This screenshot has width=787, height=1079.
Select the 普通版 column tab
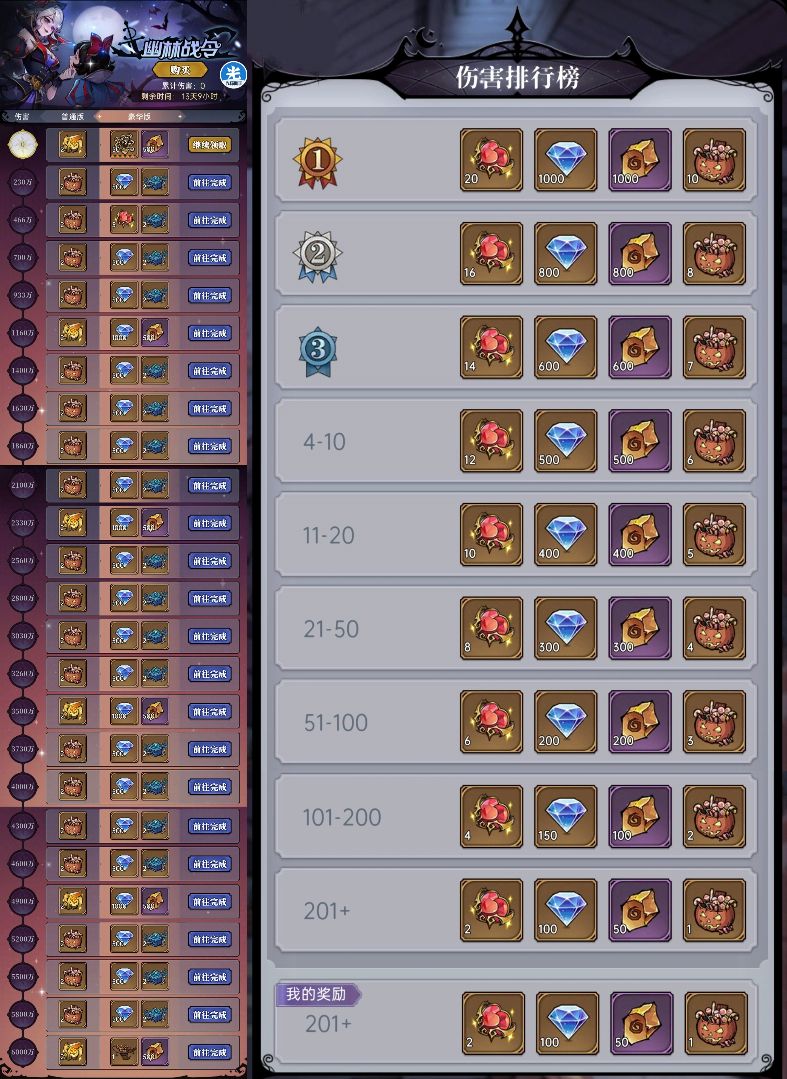click(x=72, y=116)
